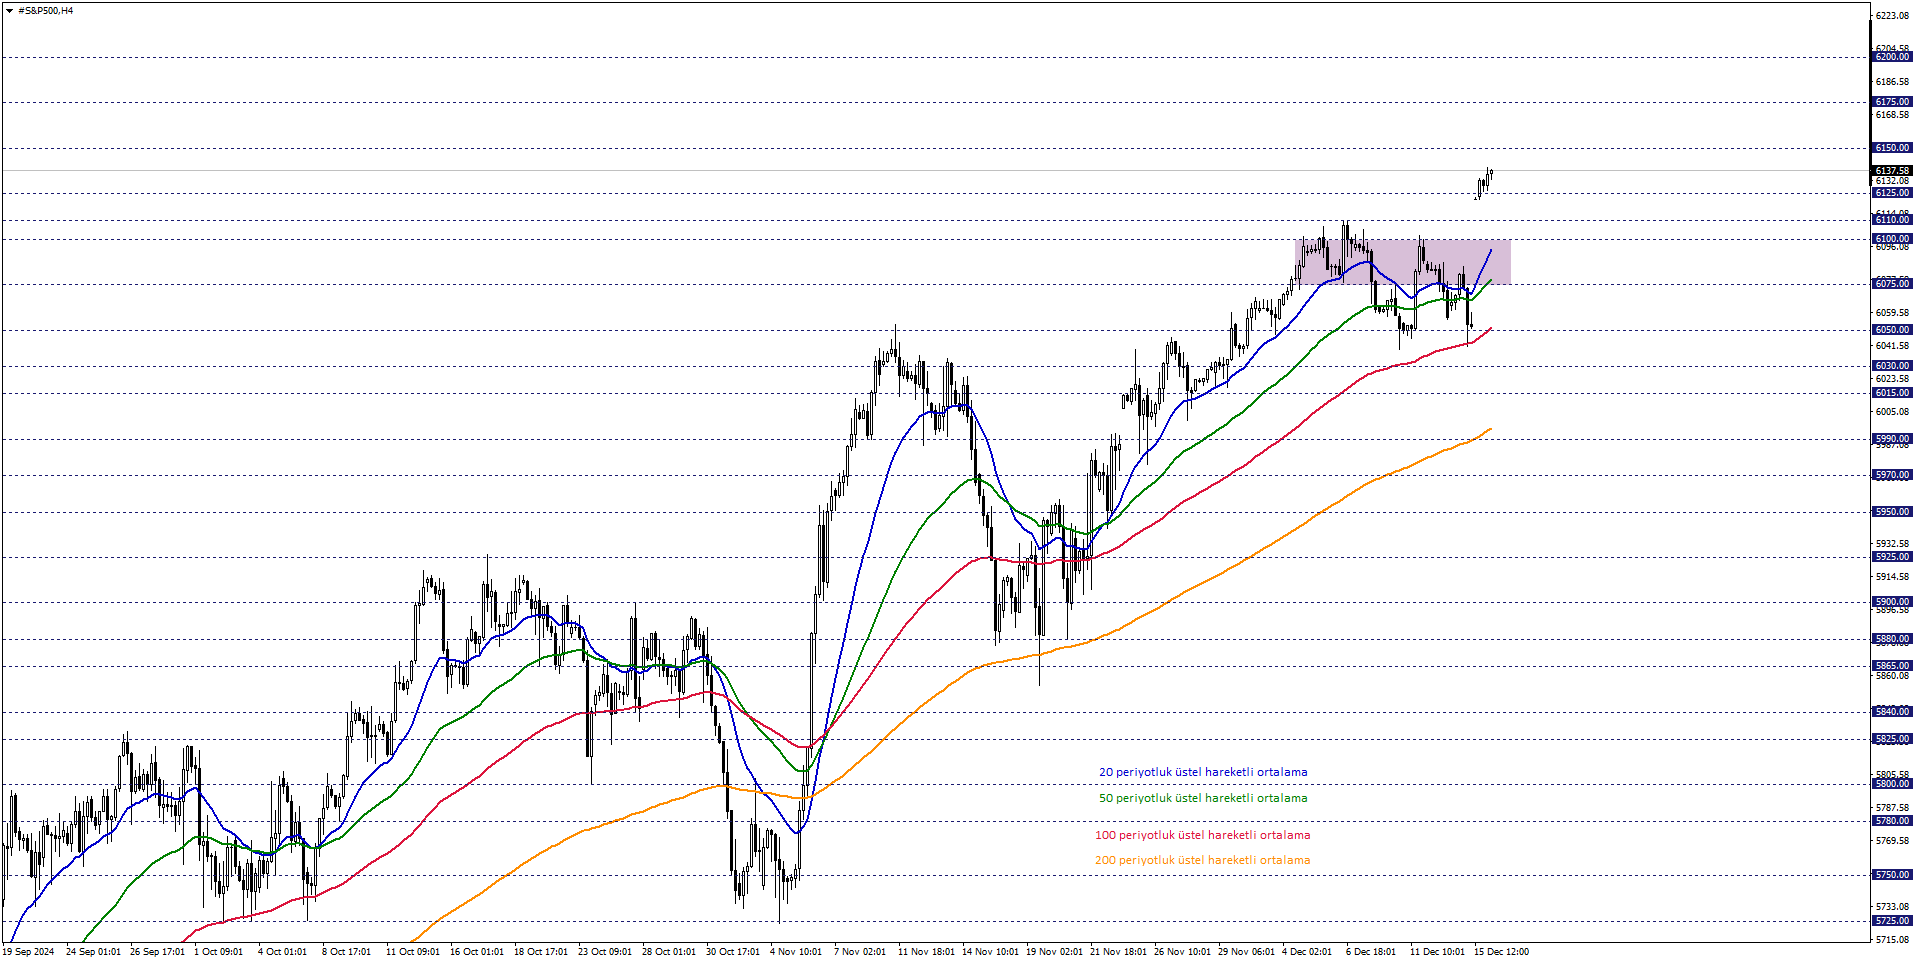The height and width of the screenshot is (963, 1916).
Task: Click the 16 Oct 01:01 date on time axis
Action: coord(477,952)
